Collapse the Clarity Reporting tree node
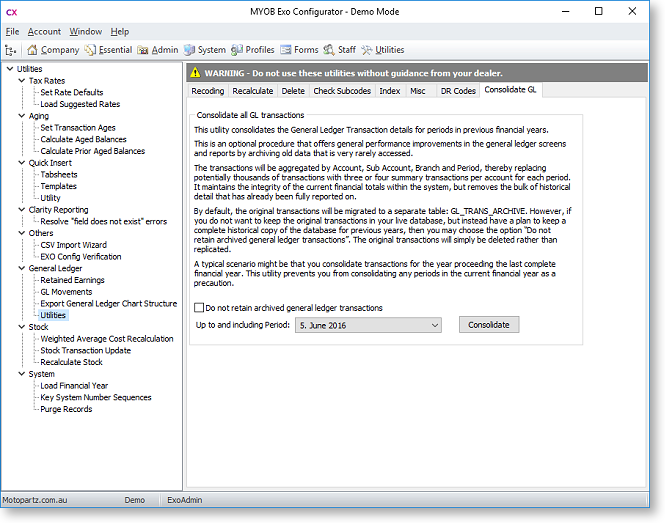 point(22,209)
